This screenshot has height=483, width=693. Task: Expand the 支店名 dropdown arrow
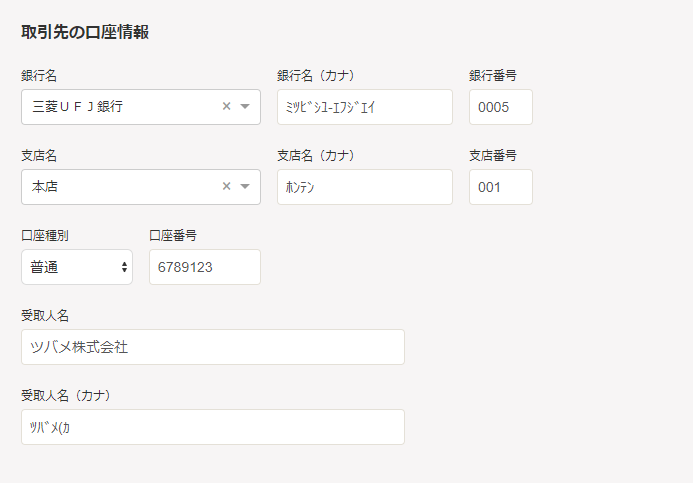point(245,186)
